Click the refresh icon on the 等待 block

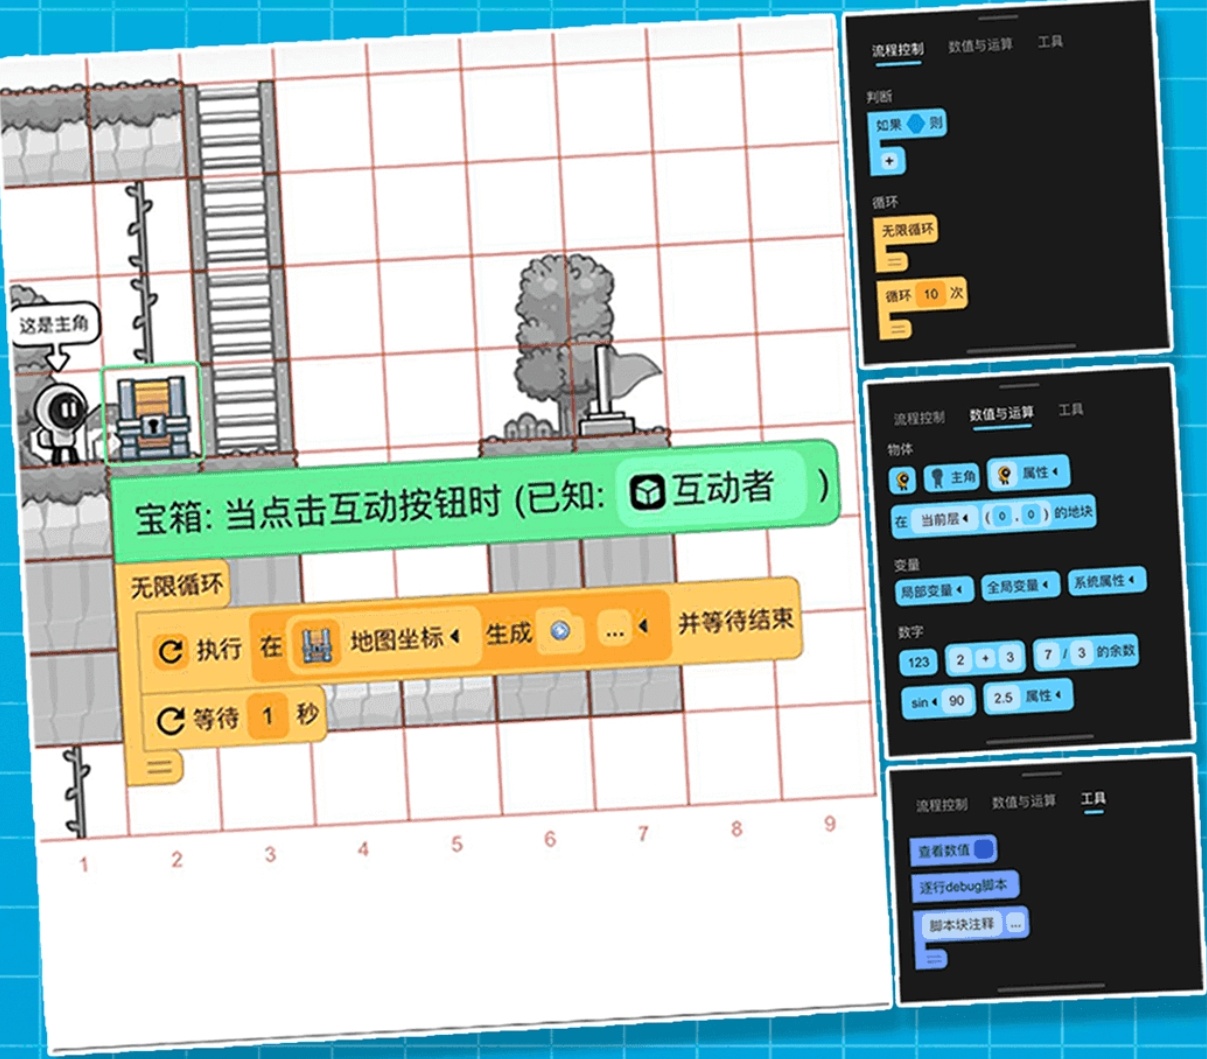pyautogui.click(x=170, y=719)
